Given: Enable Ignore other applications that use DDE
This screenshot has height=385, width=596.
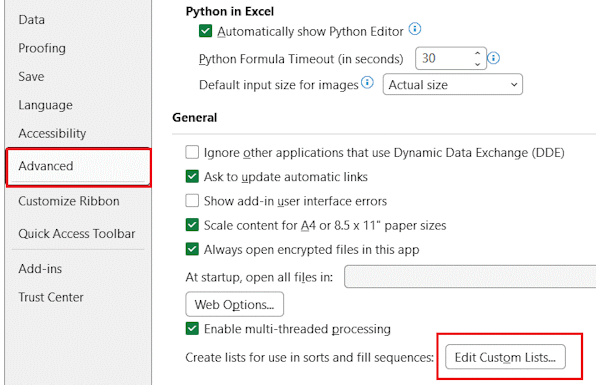Looking at the screenshot, I should tap(192, 152).
